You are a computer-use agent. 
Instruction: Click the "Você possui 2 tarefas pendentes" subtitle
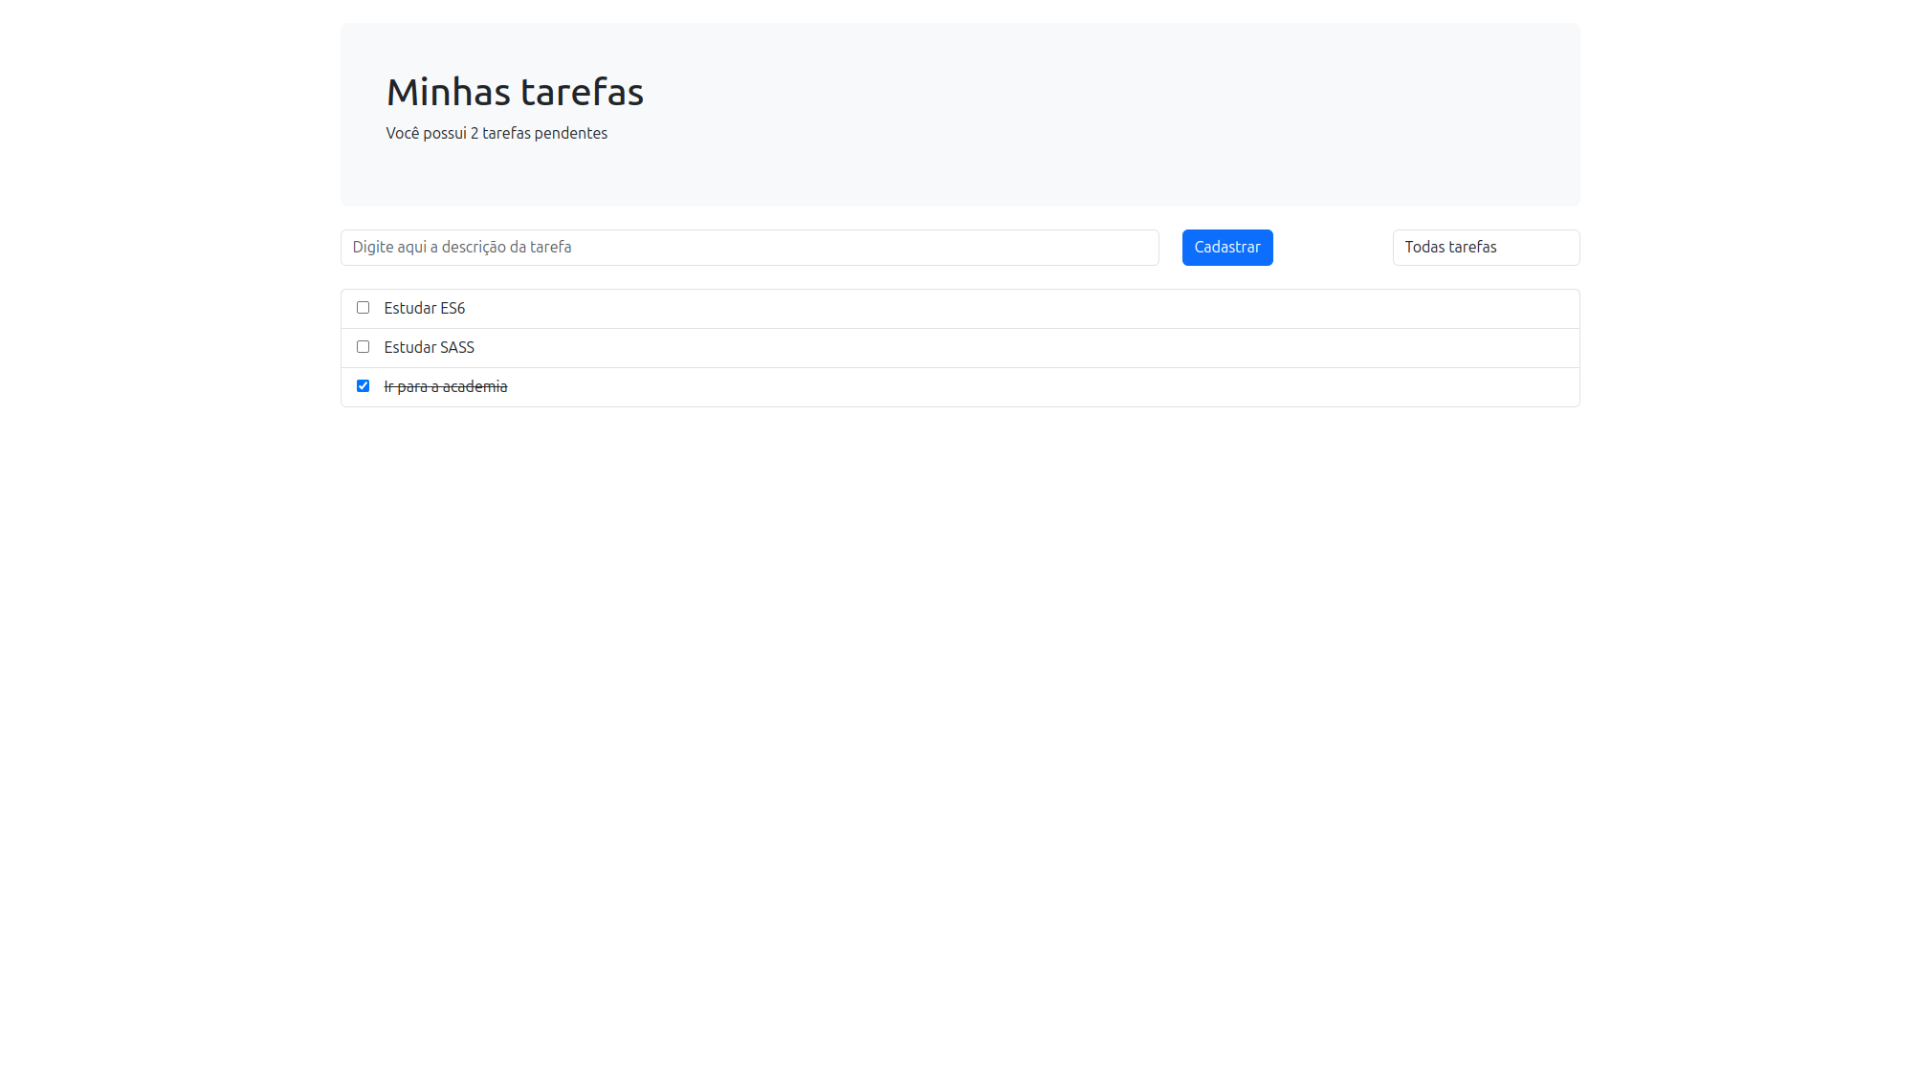pos(496,133)
